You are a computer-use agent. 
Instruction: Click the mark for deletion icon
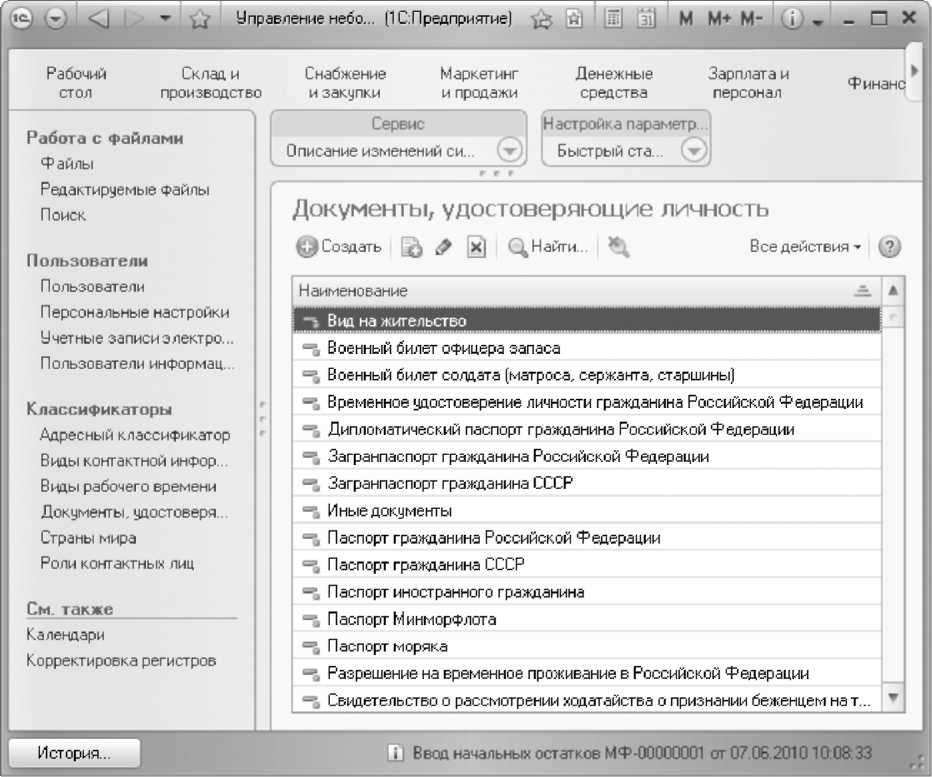(x=476, y=247)
